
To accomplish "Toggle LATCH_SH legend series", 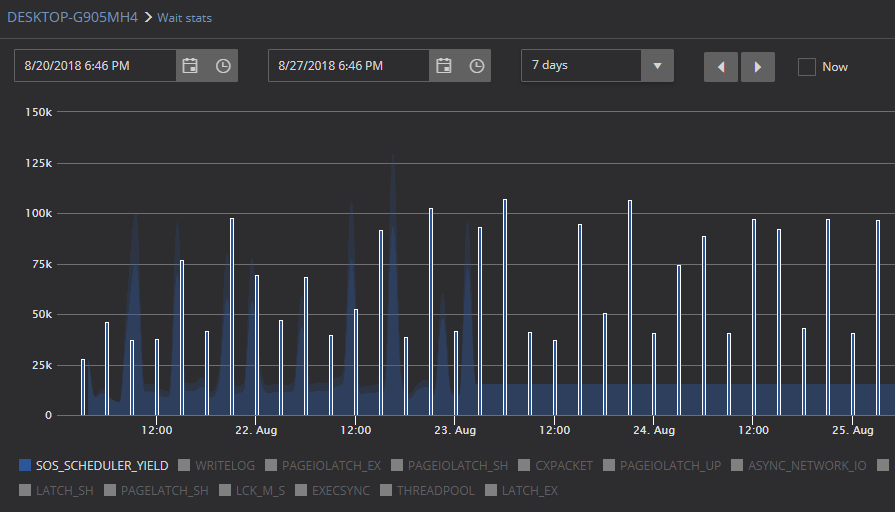I will [57, 490].
